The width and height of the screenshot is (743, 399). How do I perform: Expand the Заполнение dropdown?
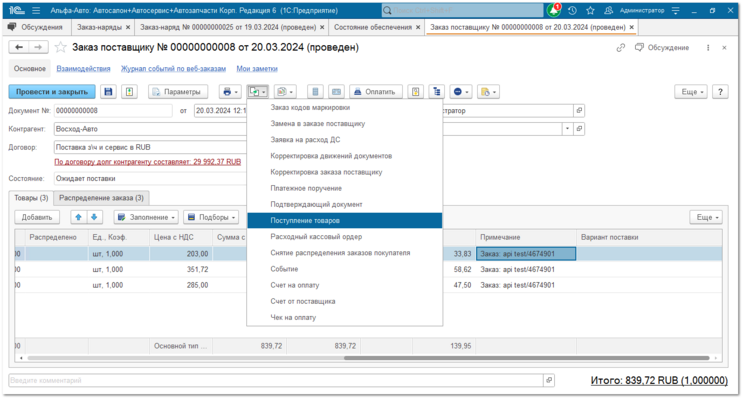pos(146,217)
